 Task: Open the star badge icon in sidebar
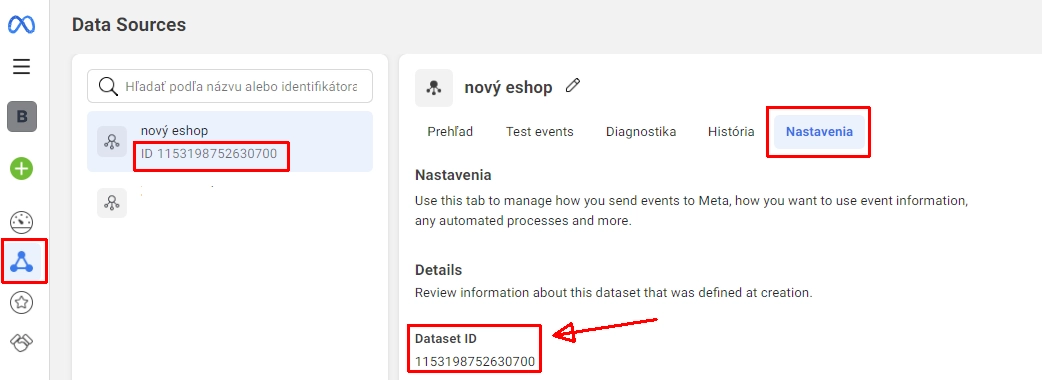22,303
